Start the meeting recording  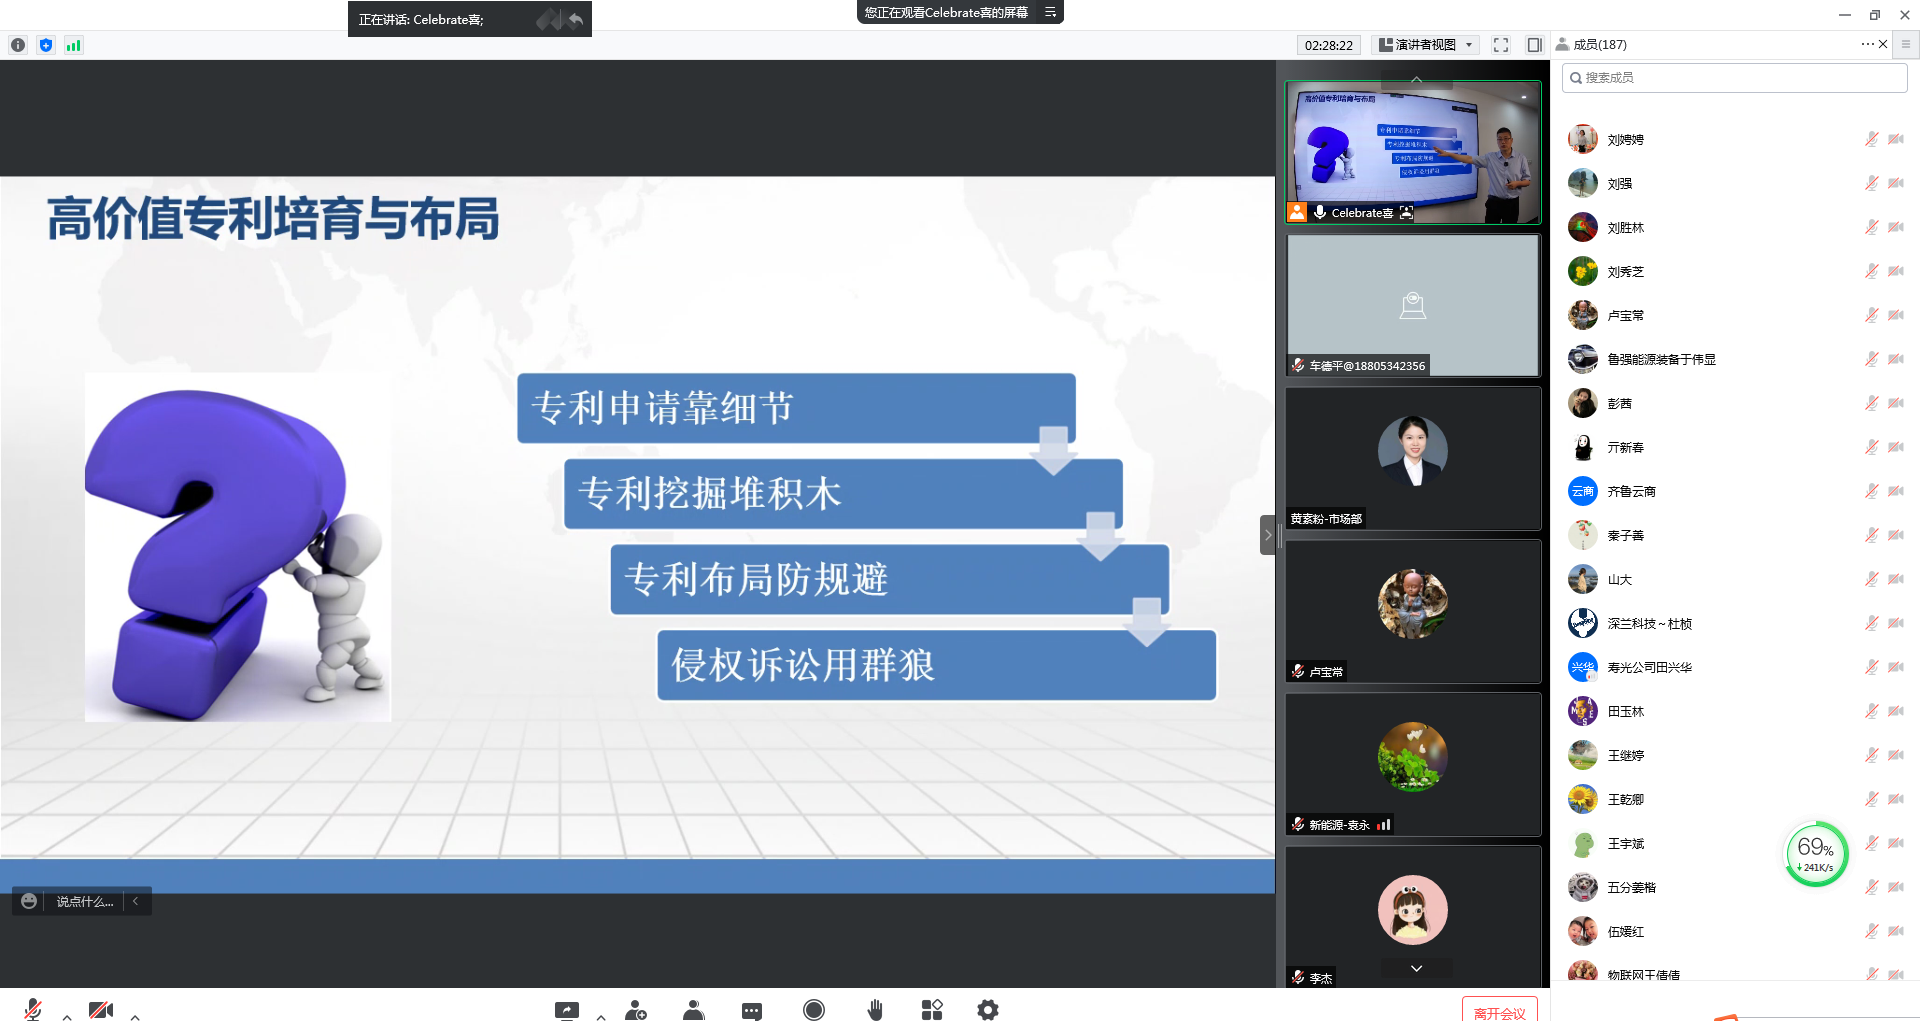(x=814, y=1009)
